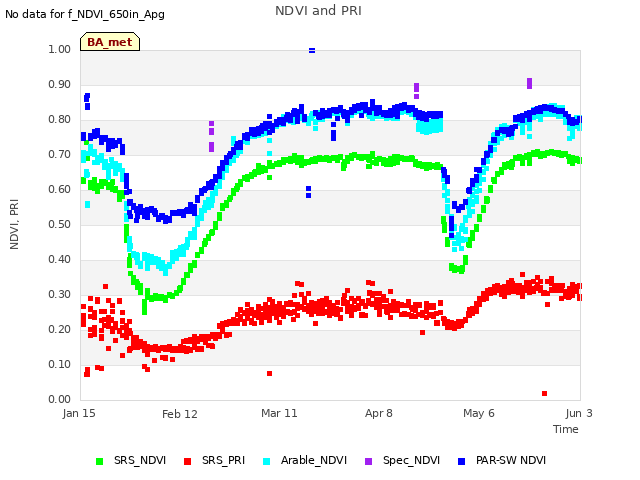The width and height of the screenshot is (640, 480).
Task: Click the isolated red point near 0.08 in March
Action: coord(269,373)
